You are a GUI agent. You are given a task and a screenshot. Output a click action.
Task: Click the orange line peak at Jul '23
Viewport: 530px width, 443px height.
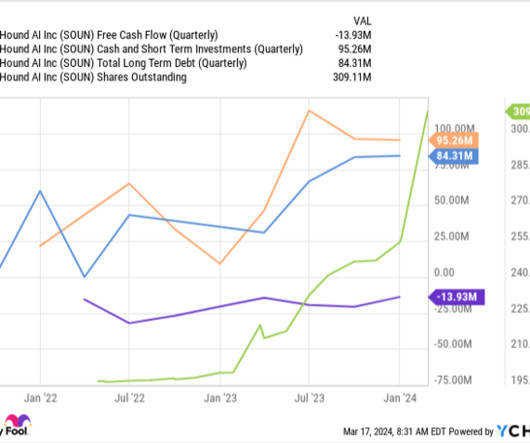click(309, 110)
